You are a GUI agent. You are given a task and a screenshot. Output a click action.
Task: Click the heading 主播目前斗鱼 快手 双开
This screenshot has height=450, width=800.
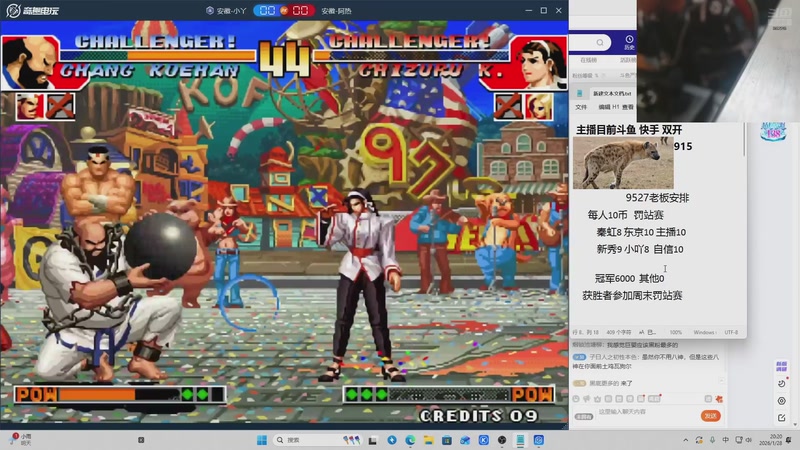[629, 130]
